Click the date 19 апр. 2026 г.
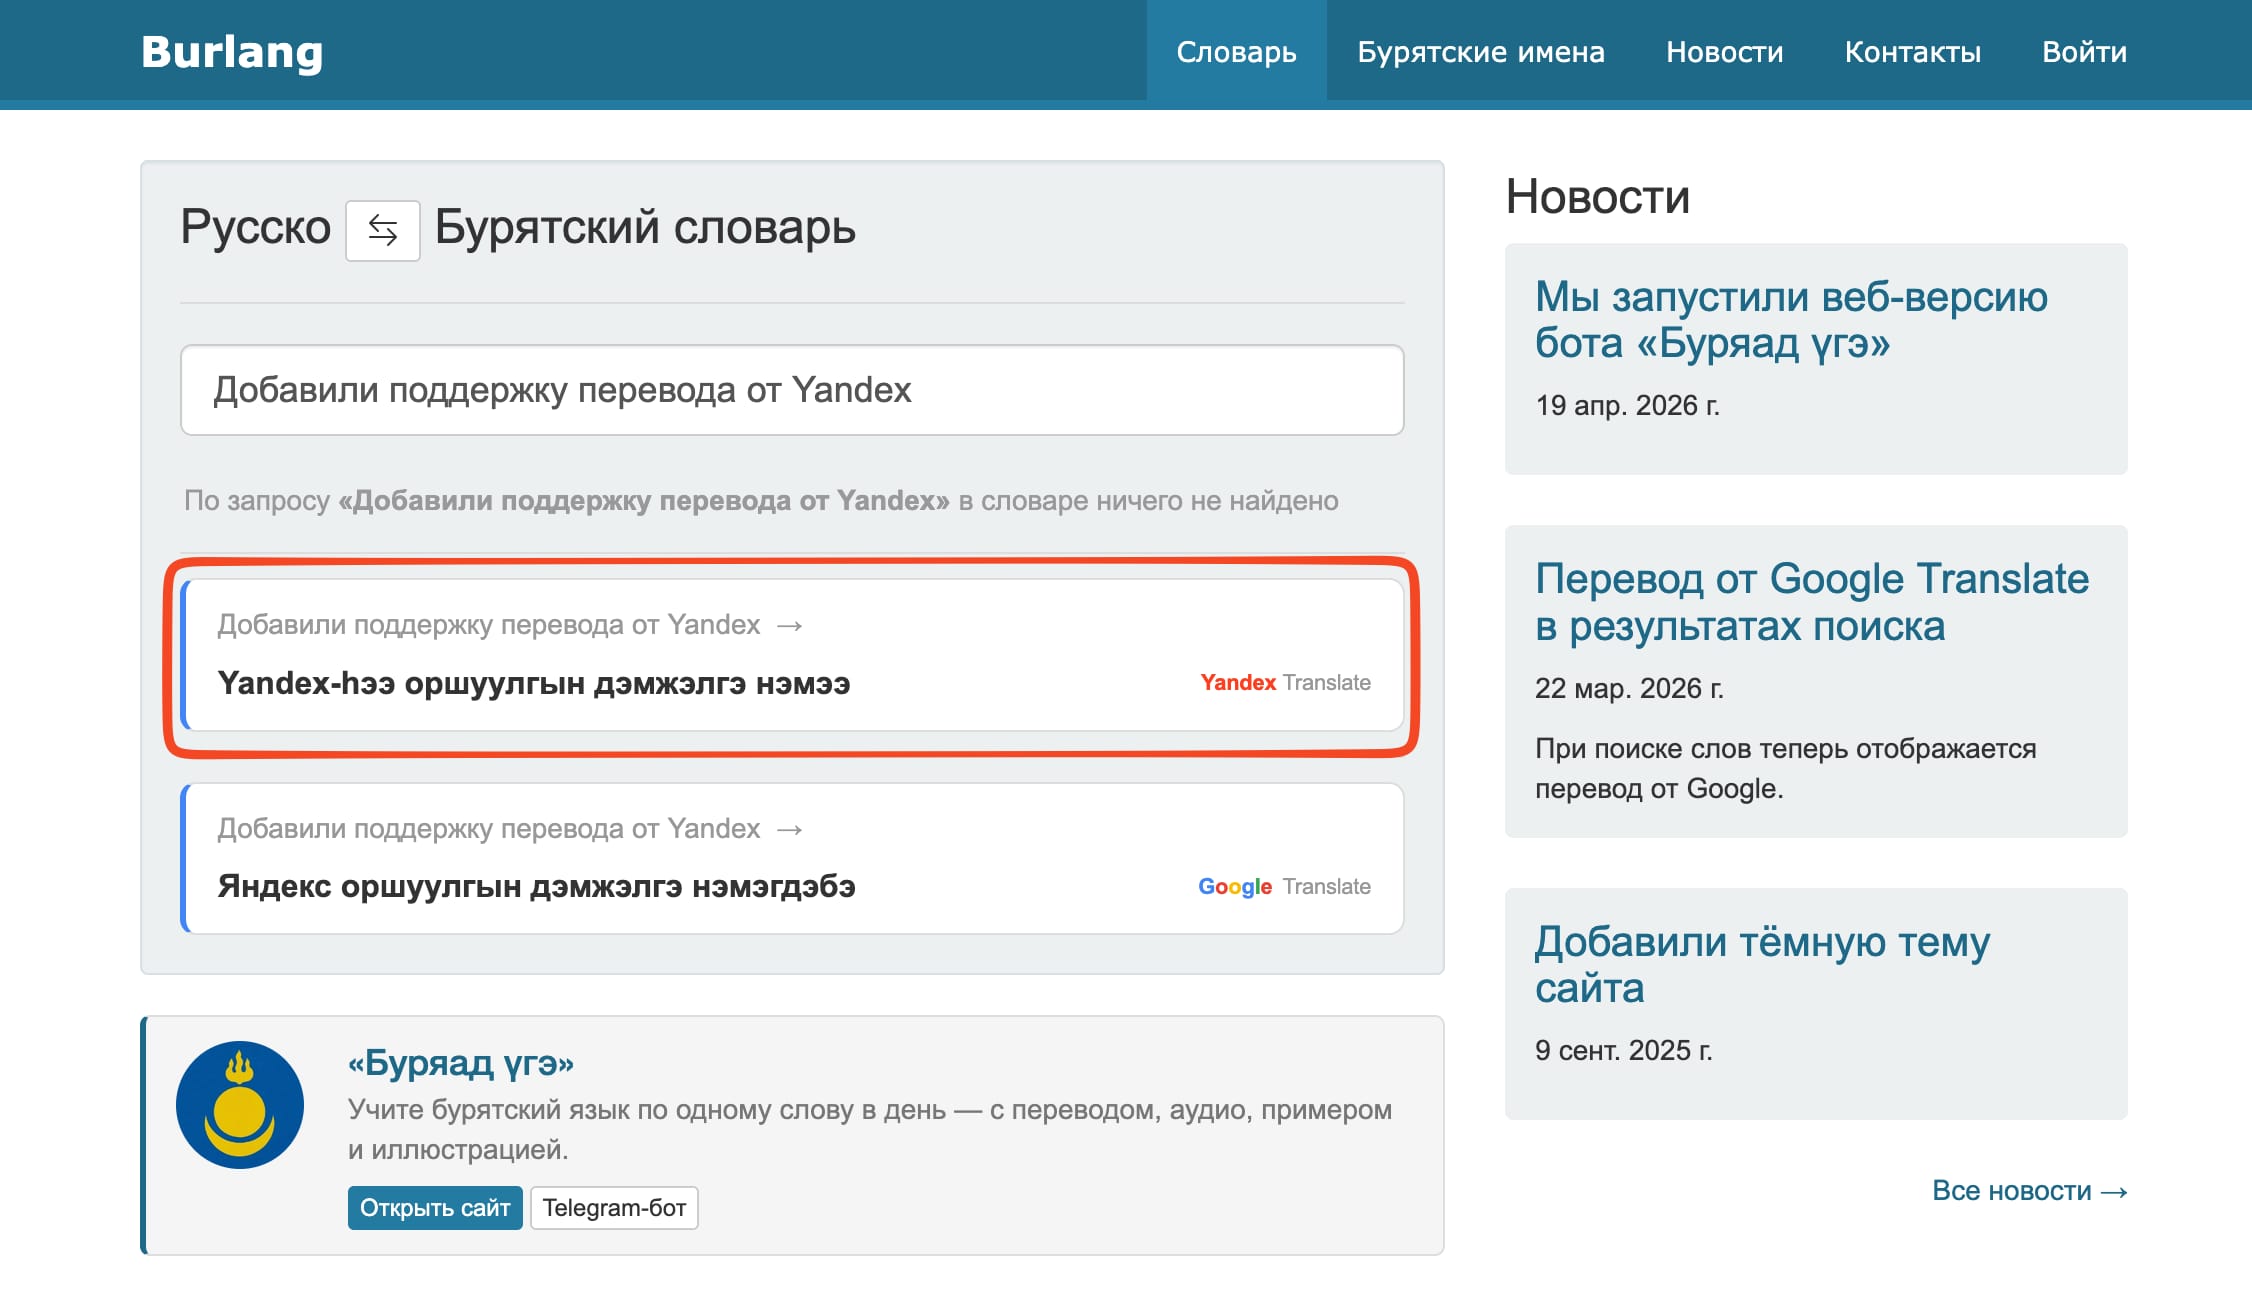This screenshot has width=2252, height=1291. (1627, 405)
